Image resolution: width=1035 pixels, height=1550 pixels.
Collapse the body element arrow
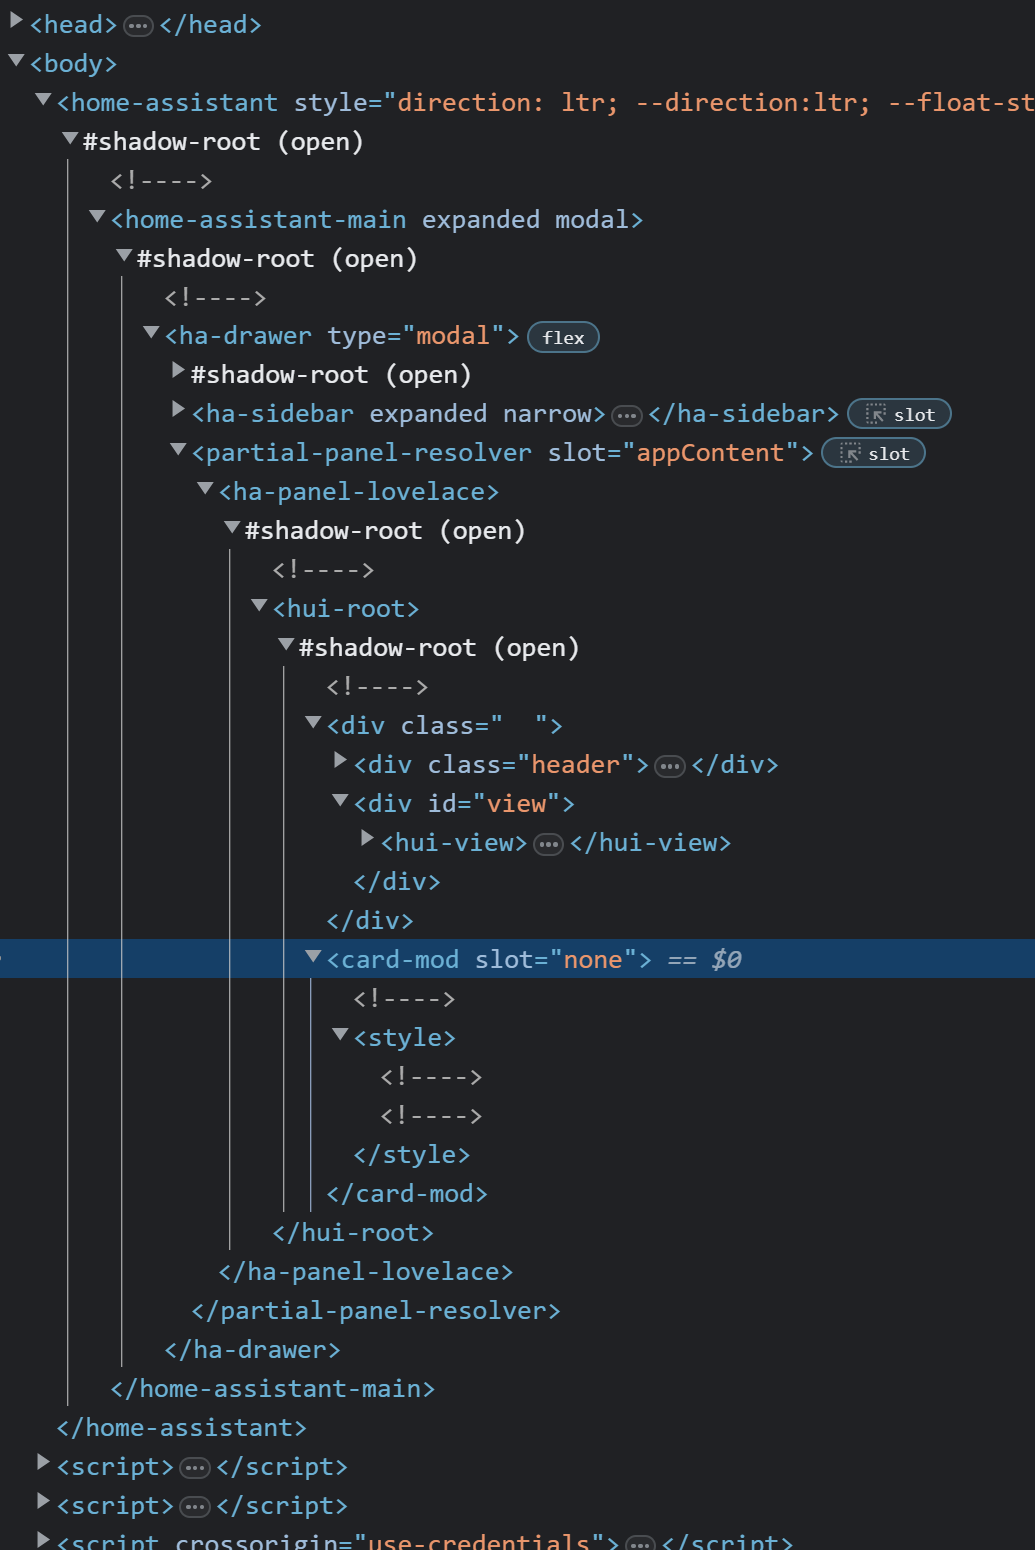(x=16, y=62)
